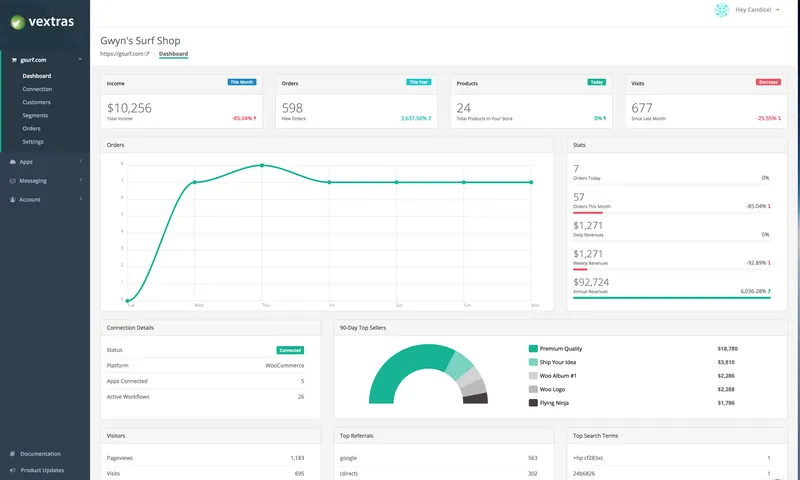Screen dimensions: 800x480
Task: Select the Dashboard breadcrumb tab
Action: [x=173, y=54]
